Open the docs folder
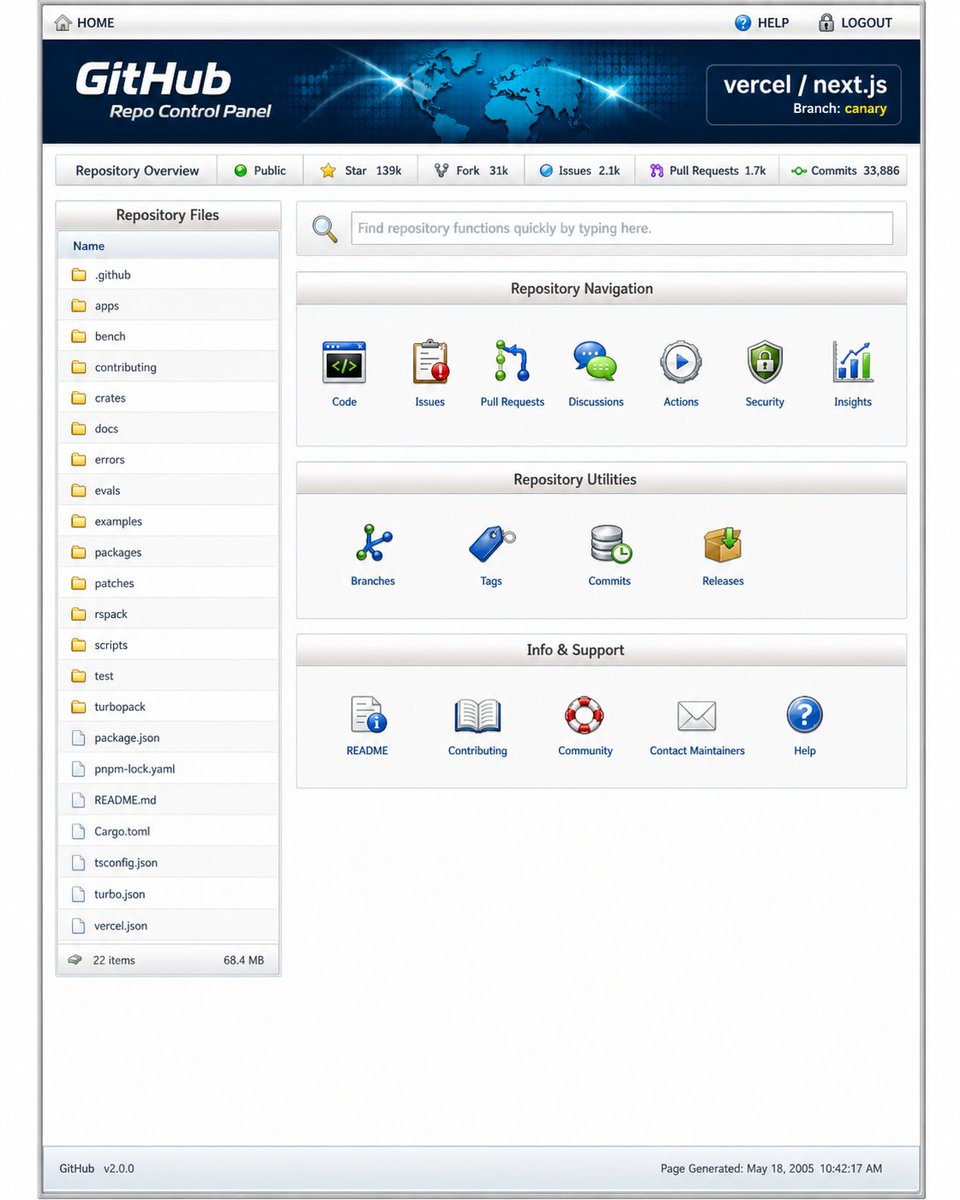 [x=168, y=429]
